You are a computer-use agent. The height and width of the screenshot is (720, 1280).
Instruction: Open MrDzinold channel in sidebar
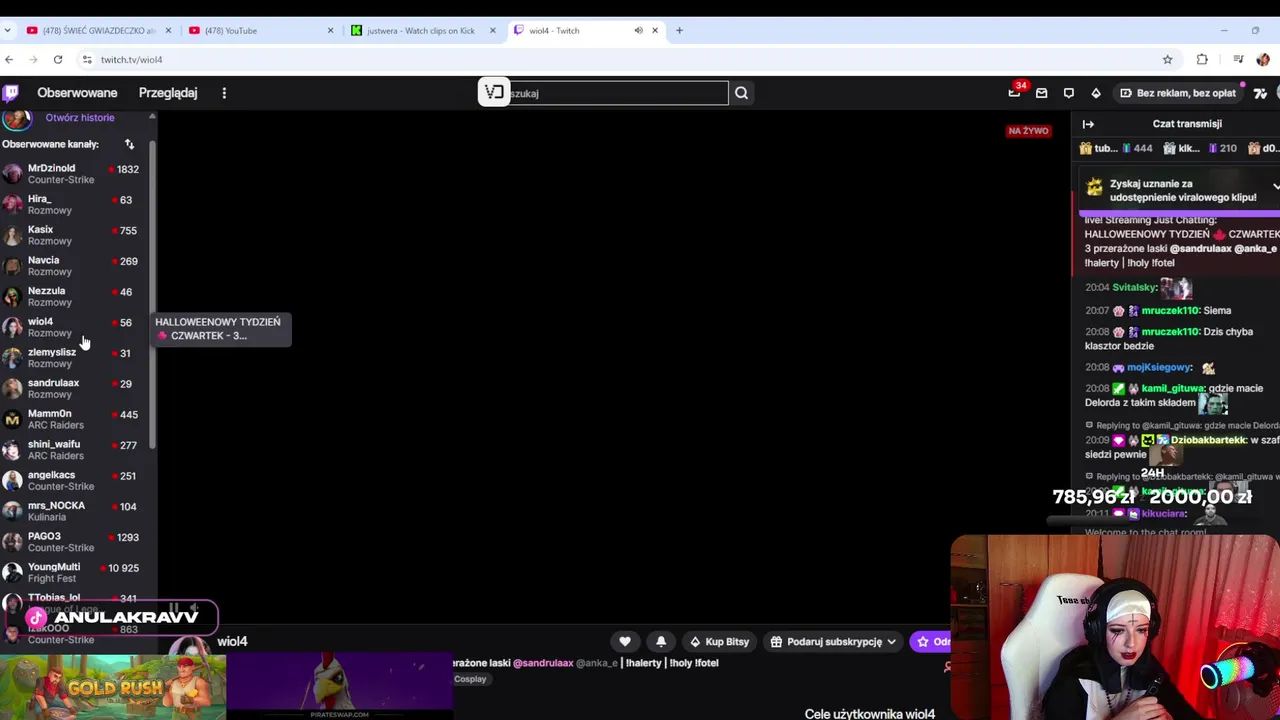[75, 174]
